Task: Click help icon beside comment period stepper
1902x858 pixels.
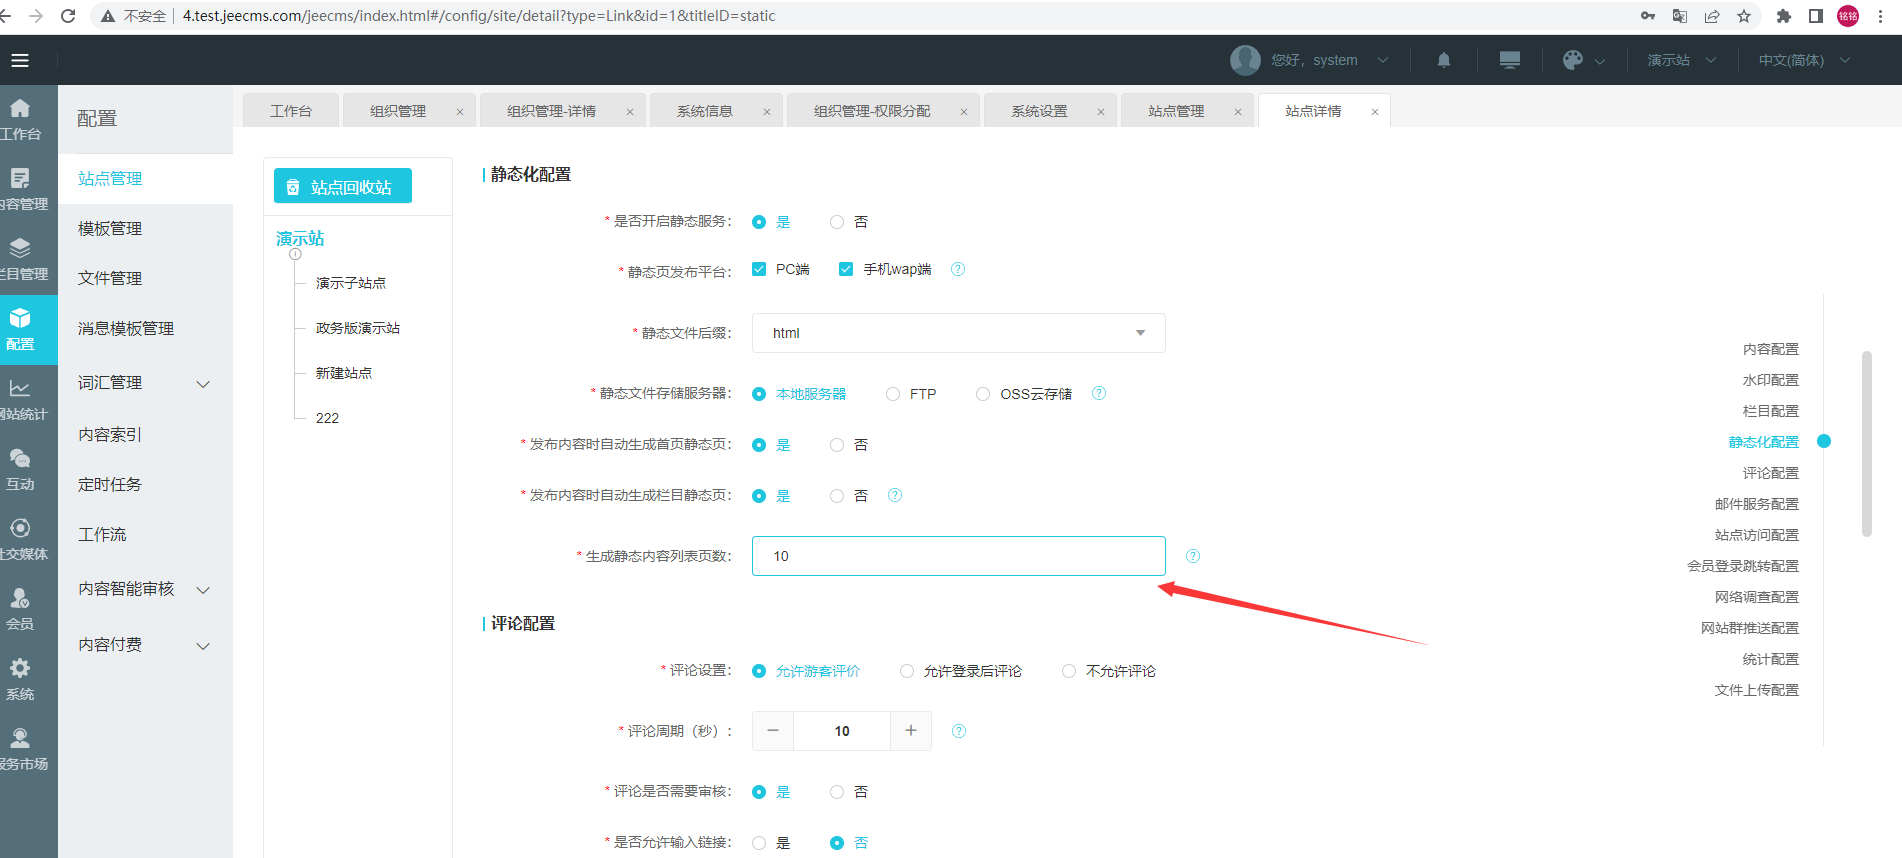Action: pyautogui.click(x=959, y=731)
